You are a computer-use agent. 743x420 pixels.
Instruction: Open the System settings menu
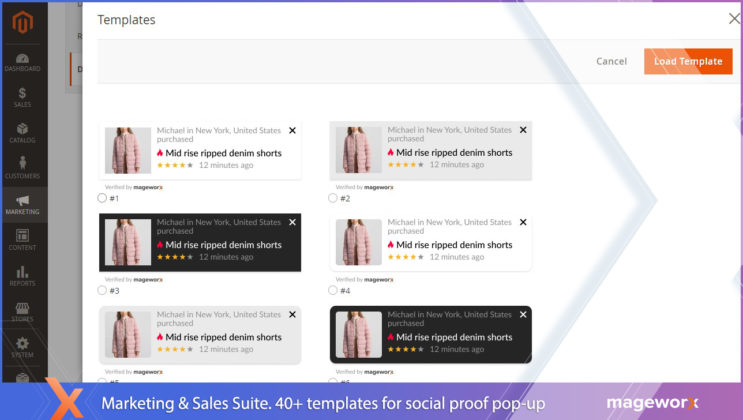click(22, 347)
